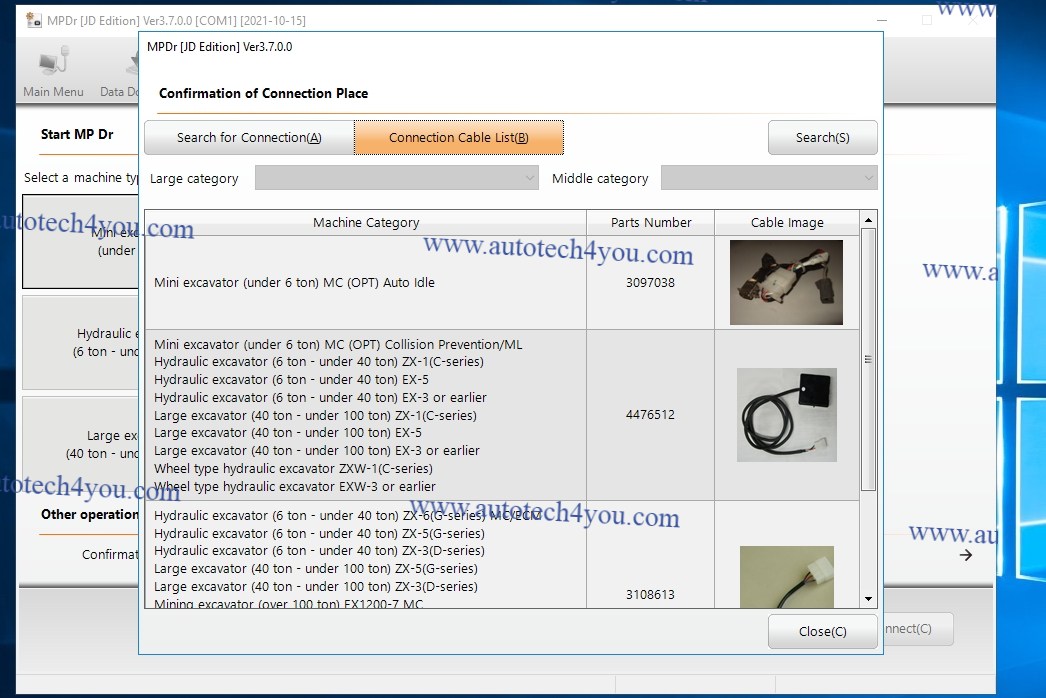Click the Machine Category column header

366,222
